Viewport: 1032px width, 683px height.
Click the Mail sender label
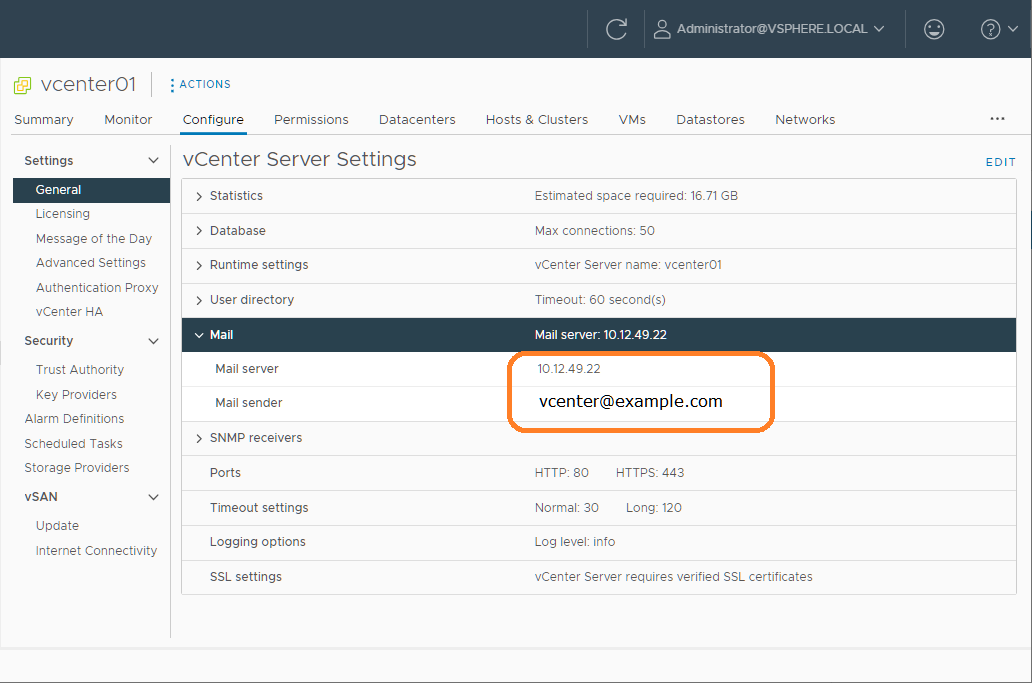[249, 403]
